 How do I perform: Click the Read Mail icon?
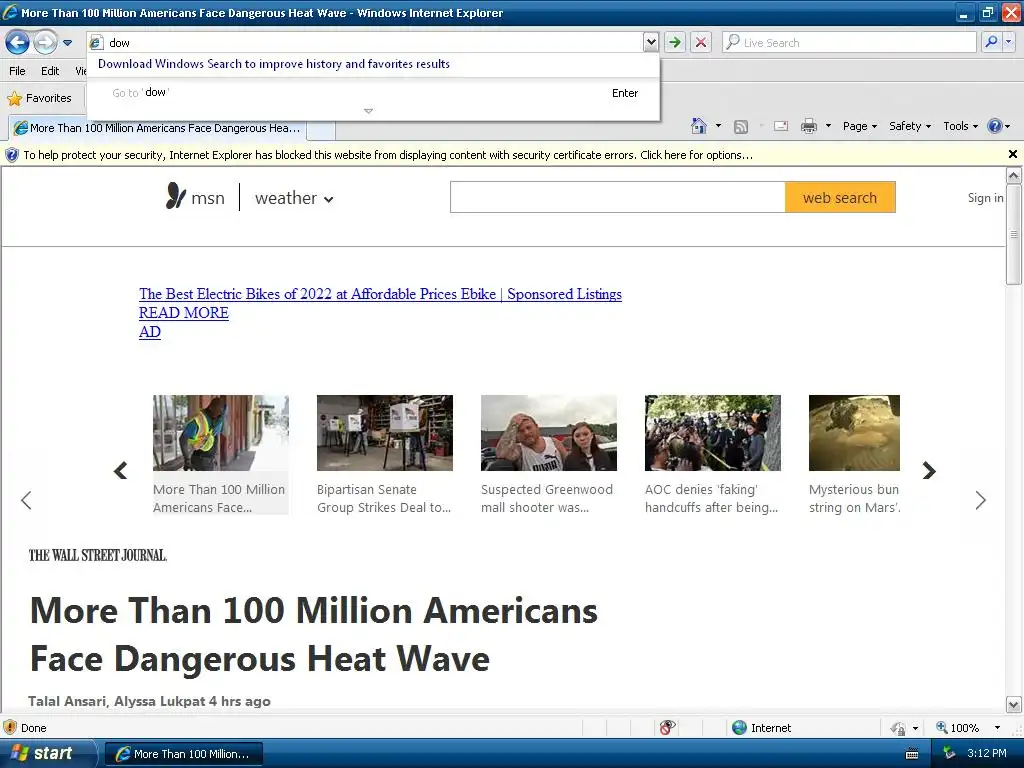[x=781, y=126]
